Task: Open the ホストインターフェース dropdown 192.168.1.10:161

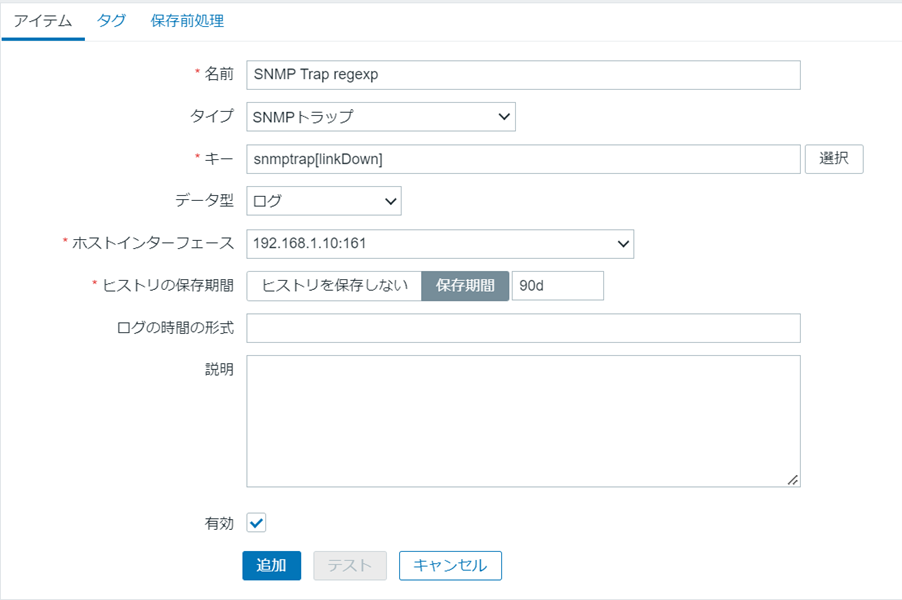Action: (x=440, y=243)
